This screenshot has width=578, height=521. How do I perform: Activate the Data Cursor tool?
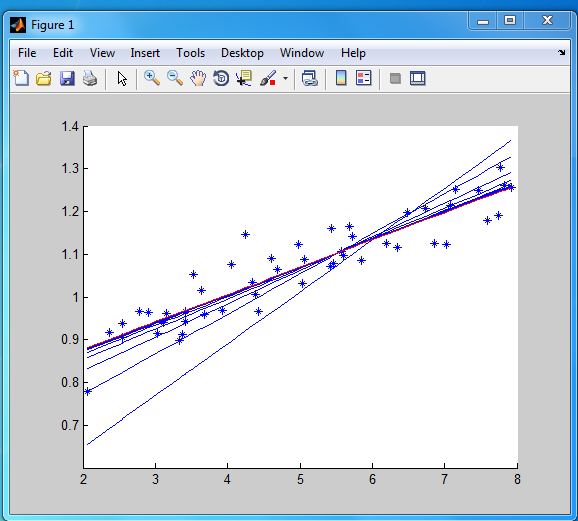pos(244,78)
